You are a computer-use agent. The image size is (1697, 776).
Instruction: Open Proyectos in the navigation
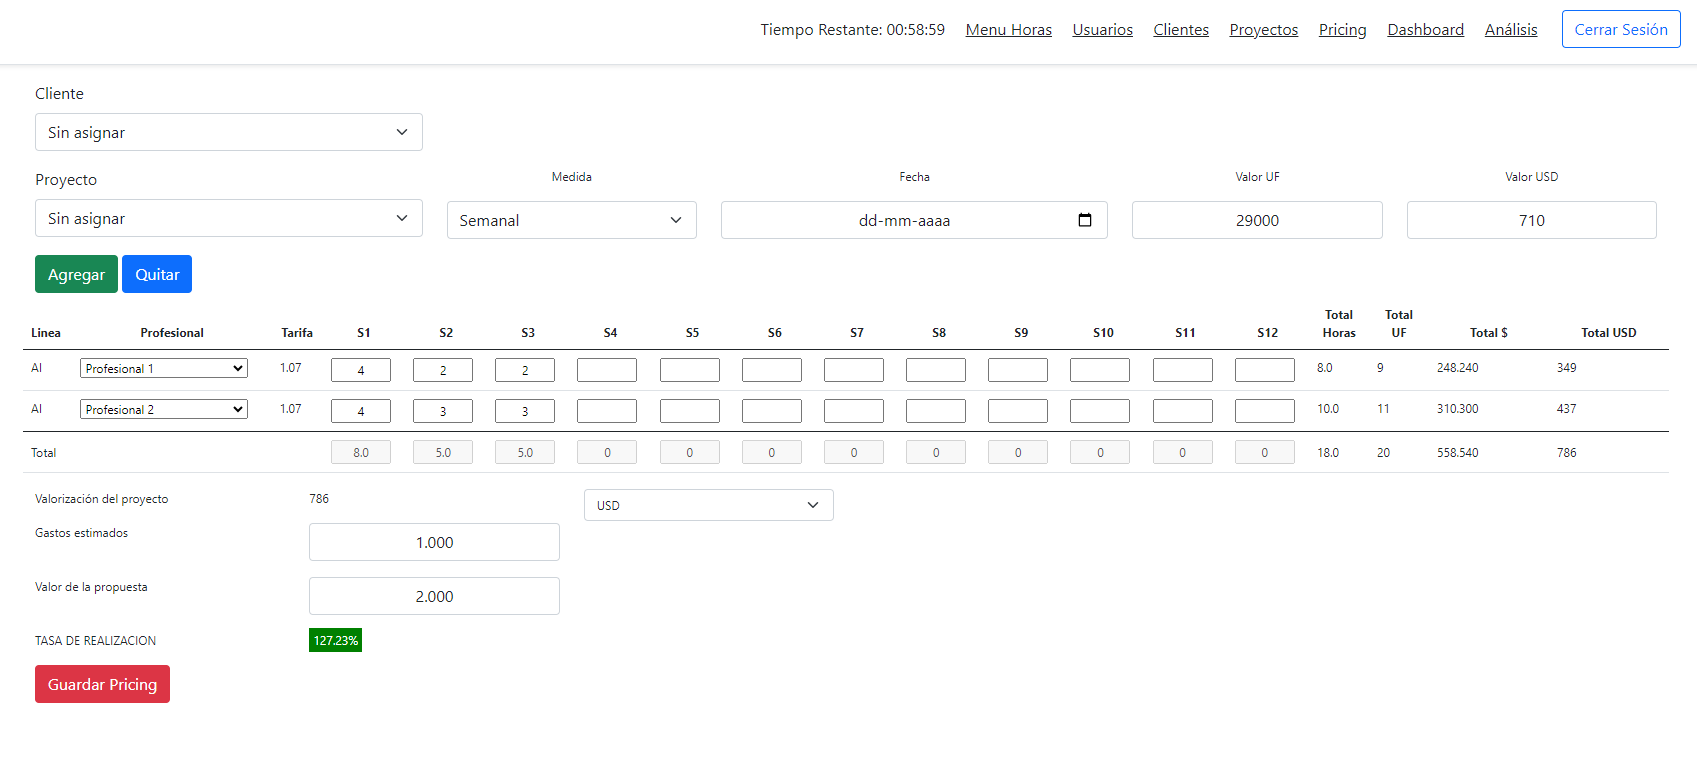1264,30
